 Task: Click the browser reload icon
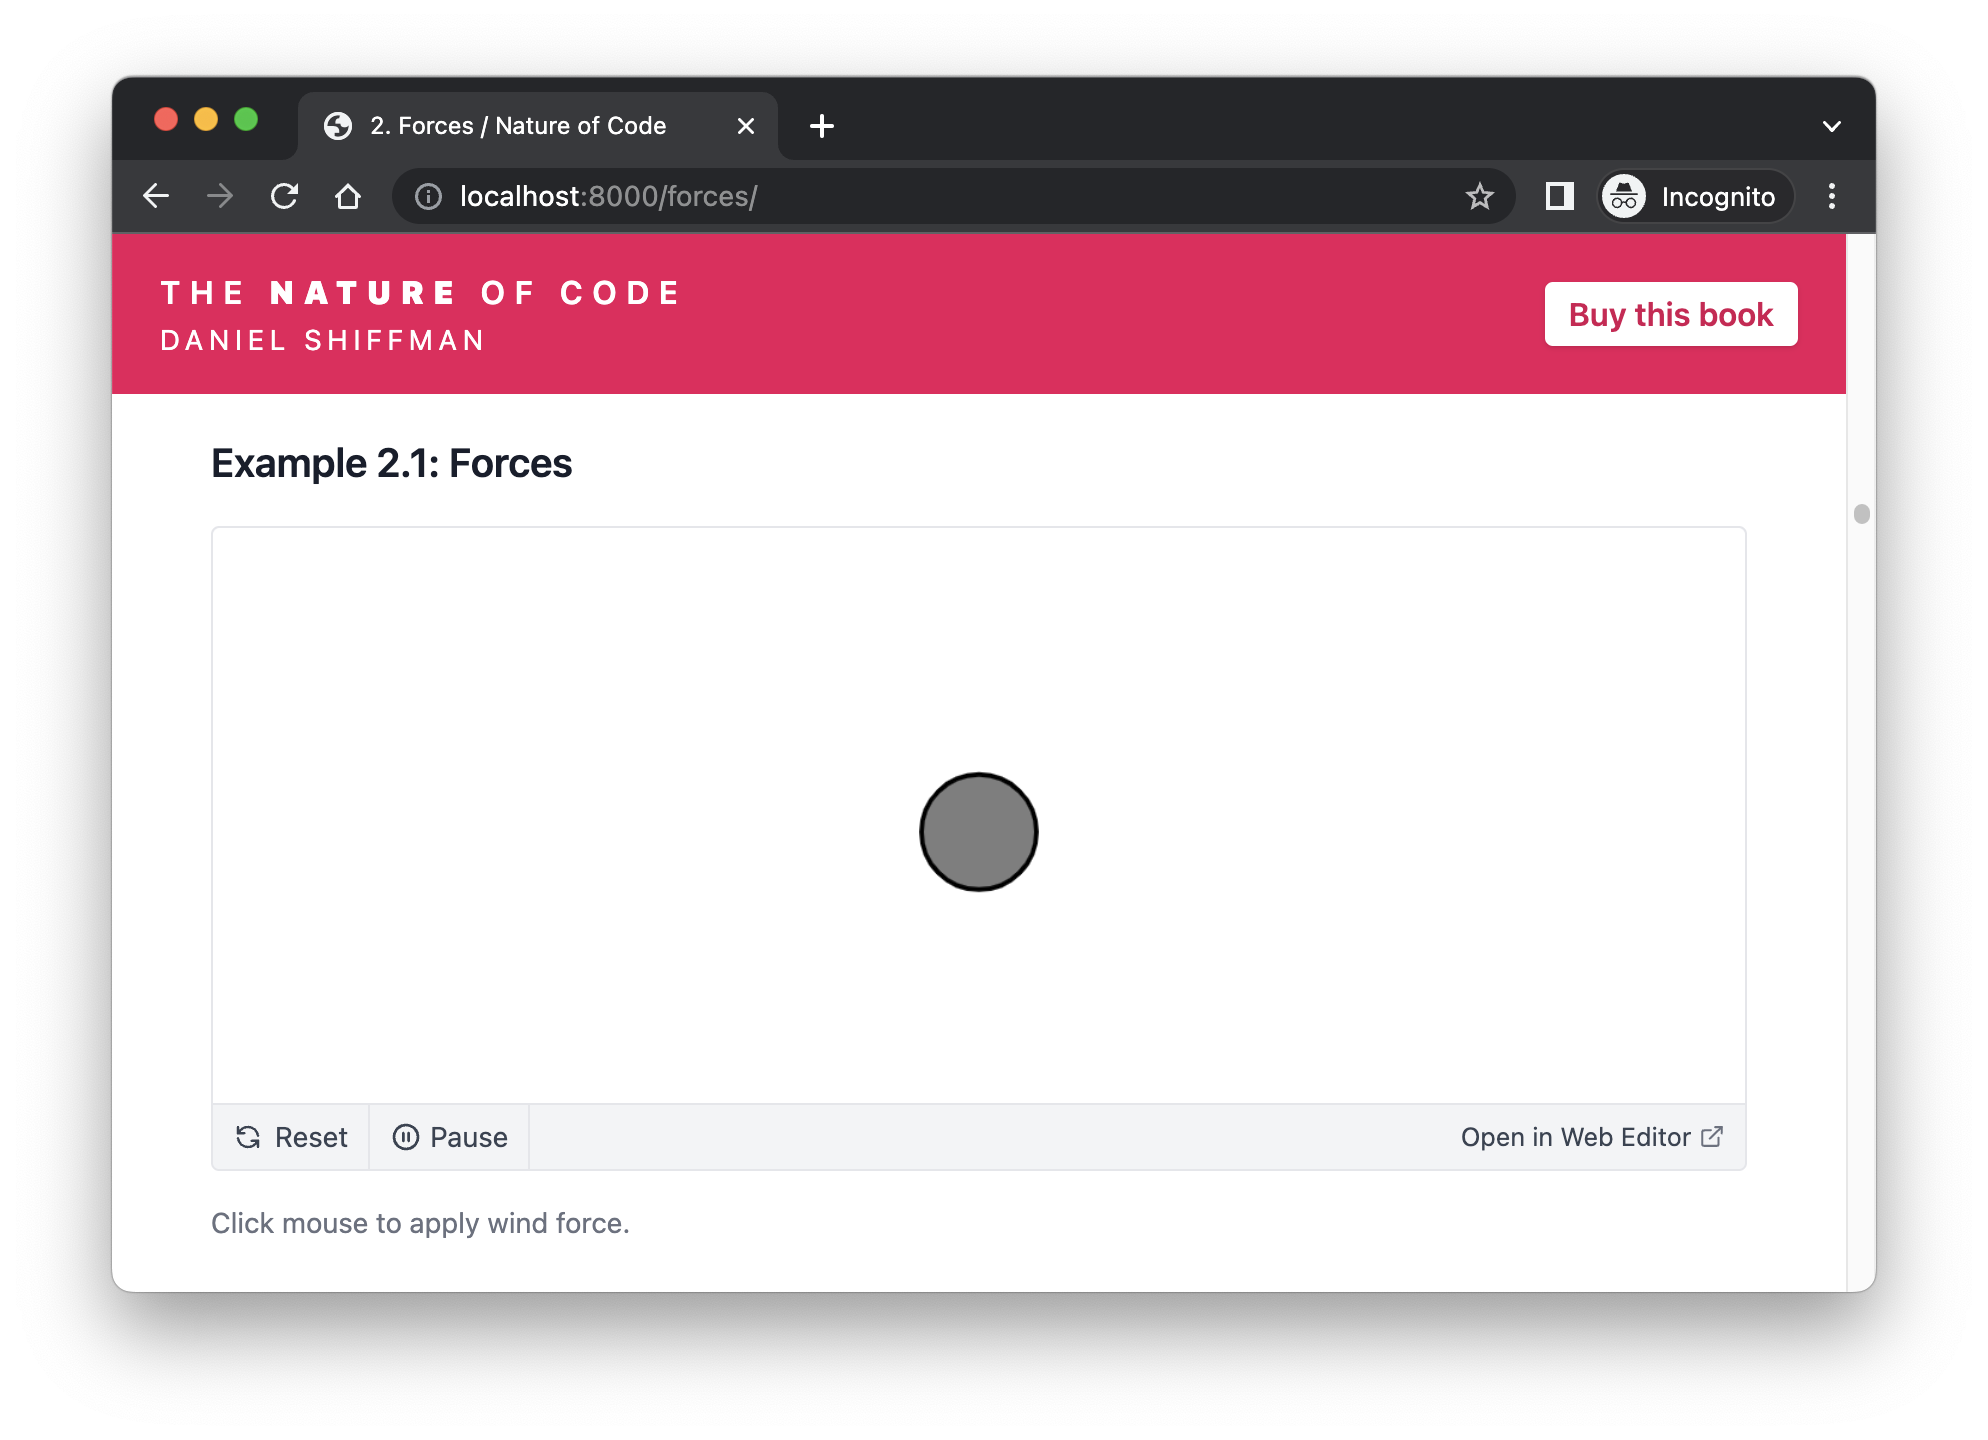click(285, 196)
